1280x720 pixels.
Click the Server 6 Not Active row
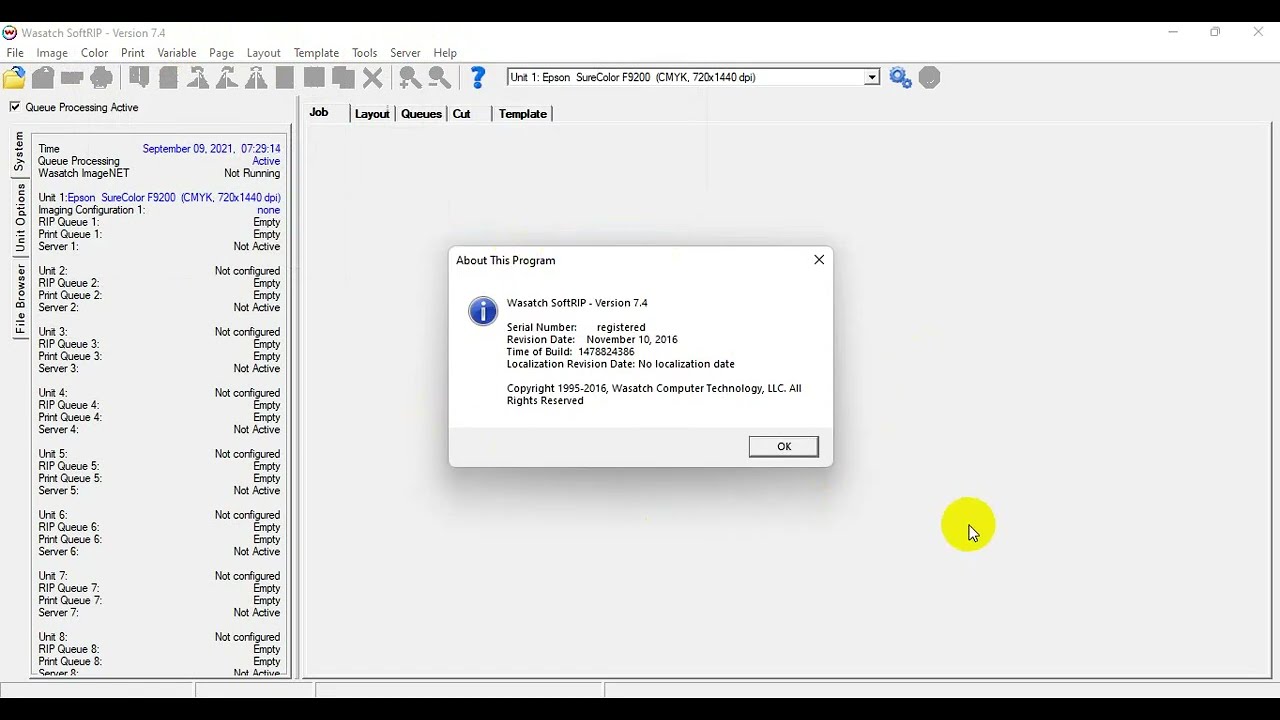159,552
